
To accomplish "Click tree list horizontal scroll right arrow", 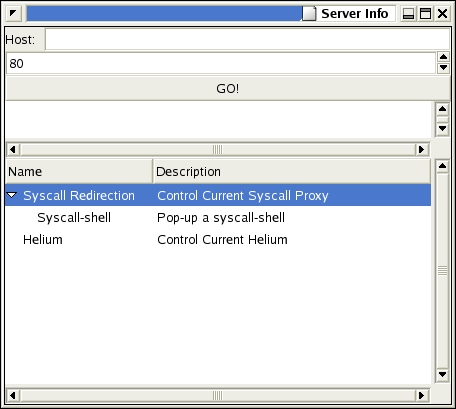I will point(422,396).
